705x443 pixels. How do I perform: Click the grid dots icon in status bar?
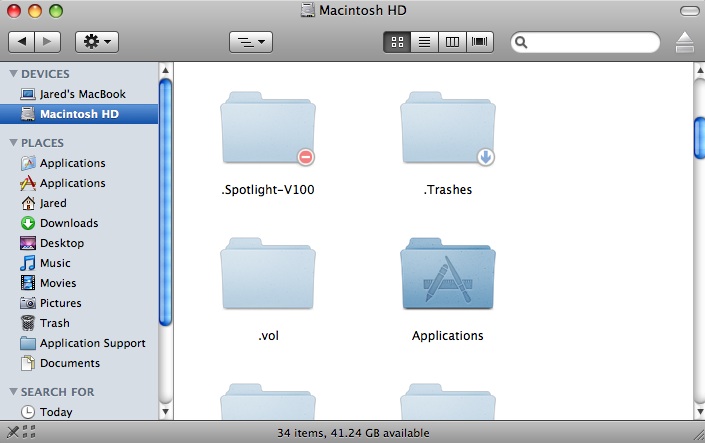29,432
